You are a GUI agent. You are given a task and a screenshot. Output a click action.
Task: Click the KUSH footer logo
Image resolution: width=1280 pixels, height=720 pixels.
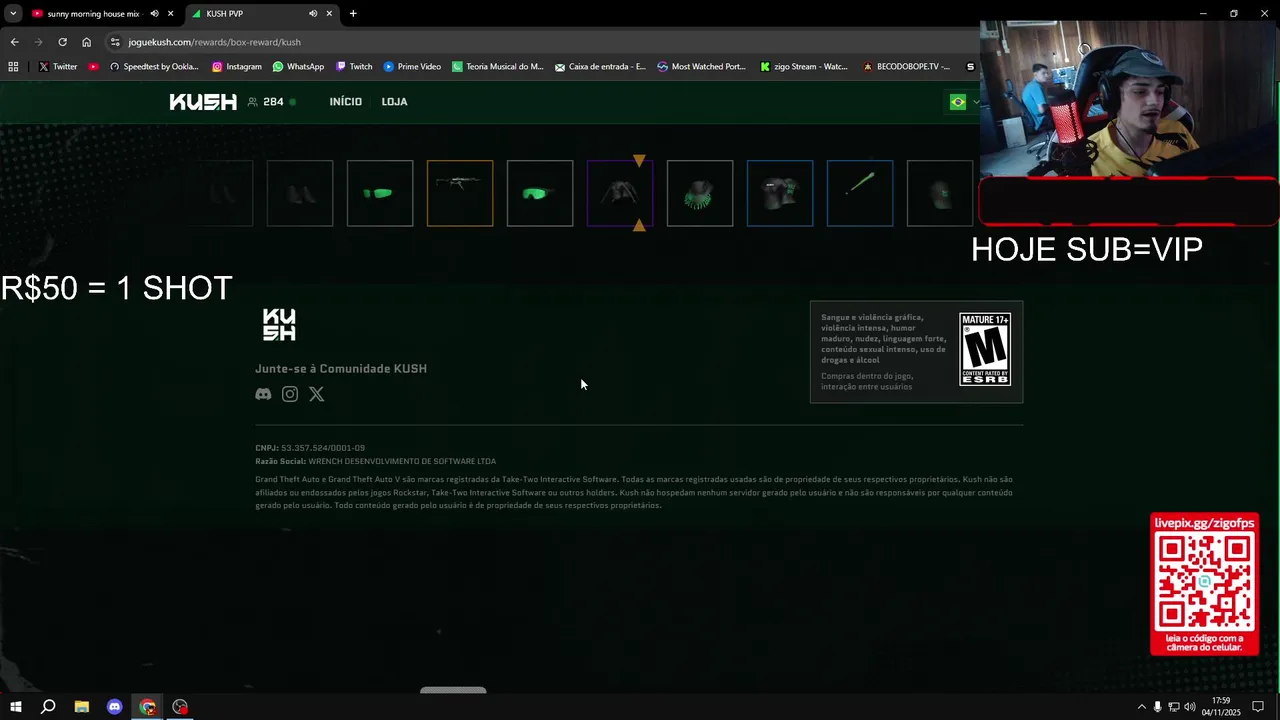pos(279,325)
